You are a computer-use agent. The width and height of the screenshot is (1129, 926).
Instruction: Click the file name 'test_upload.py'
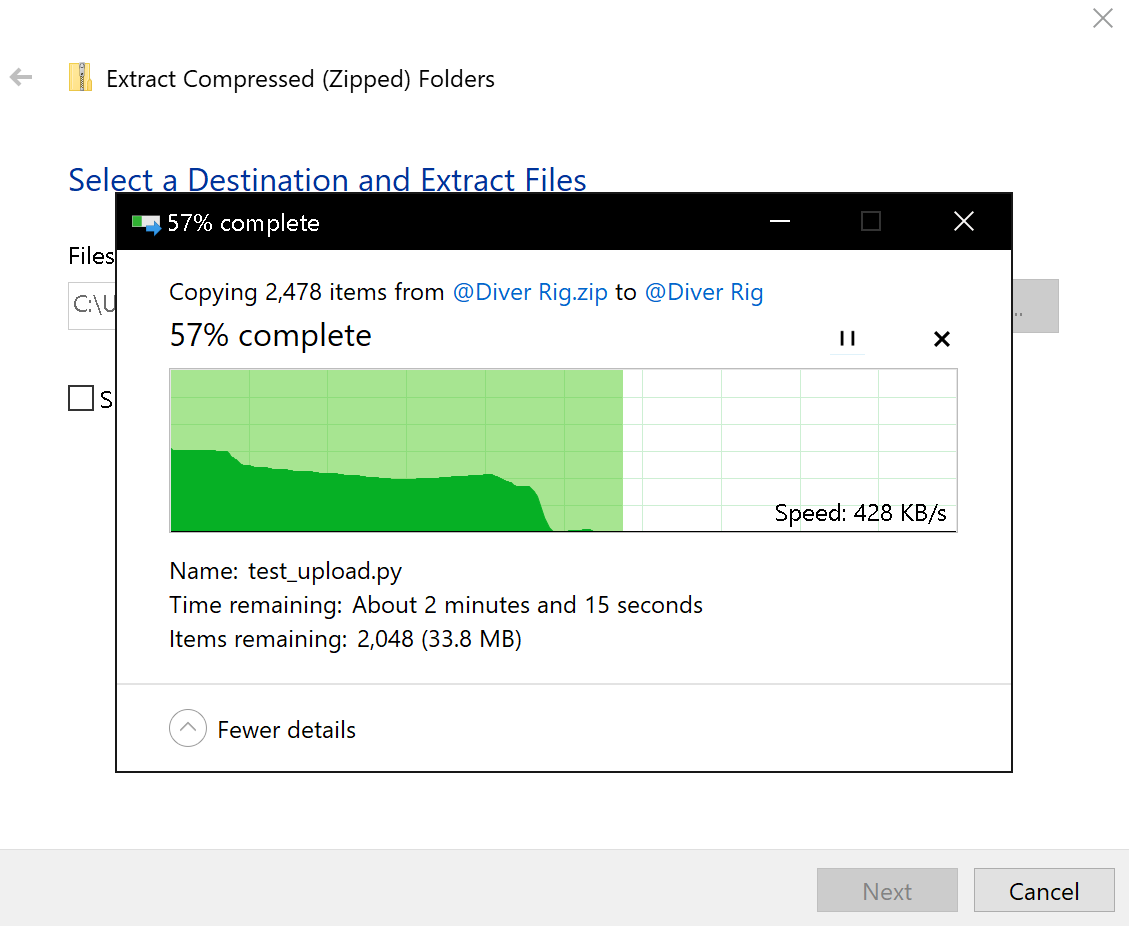(x=325, y=571)
